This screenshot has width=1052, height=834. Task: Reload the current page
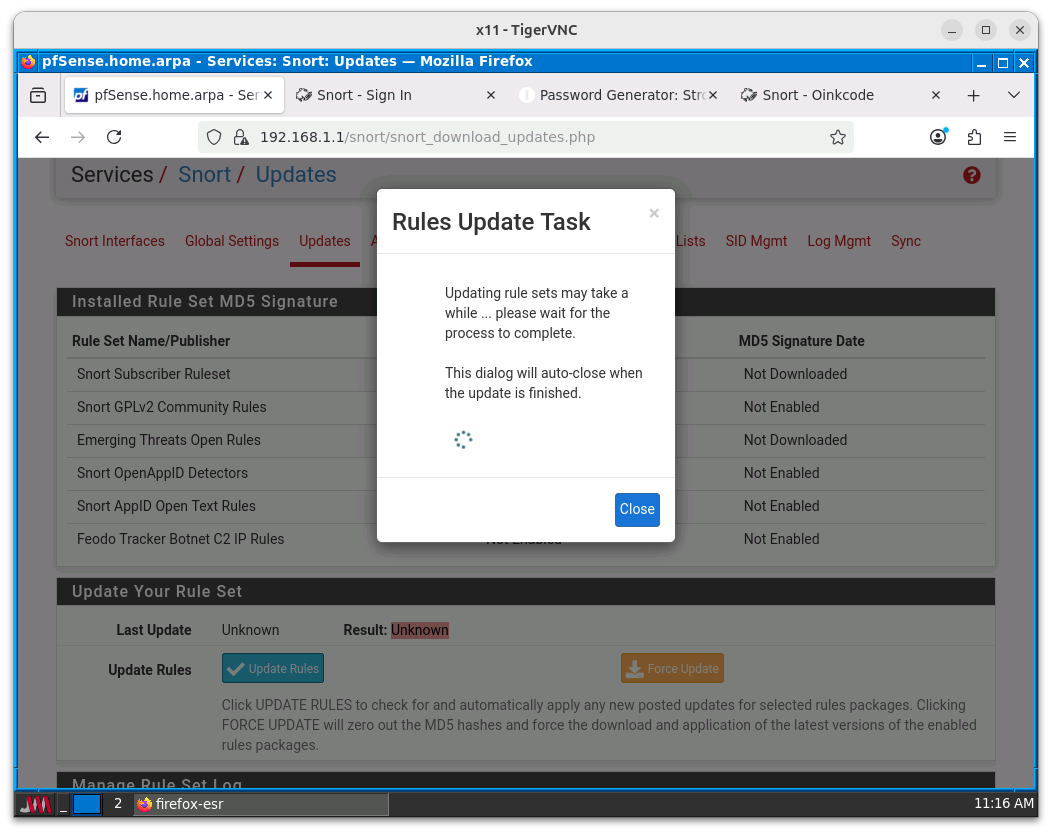[114, 137]
